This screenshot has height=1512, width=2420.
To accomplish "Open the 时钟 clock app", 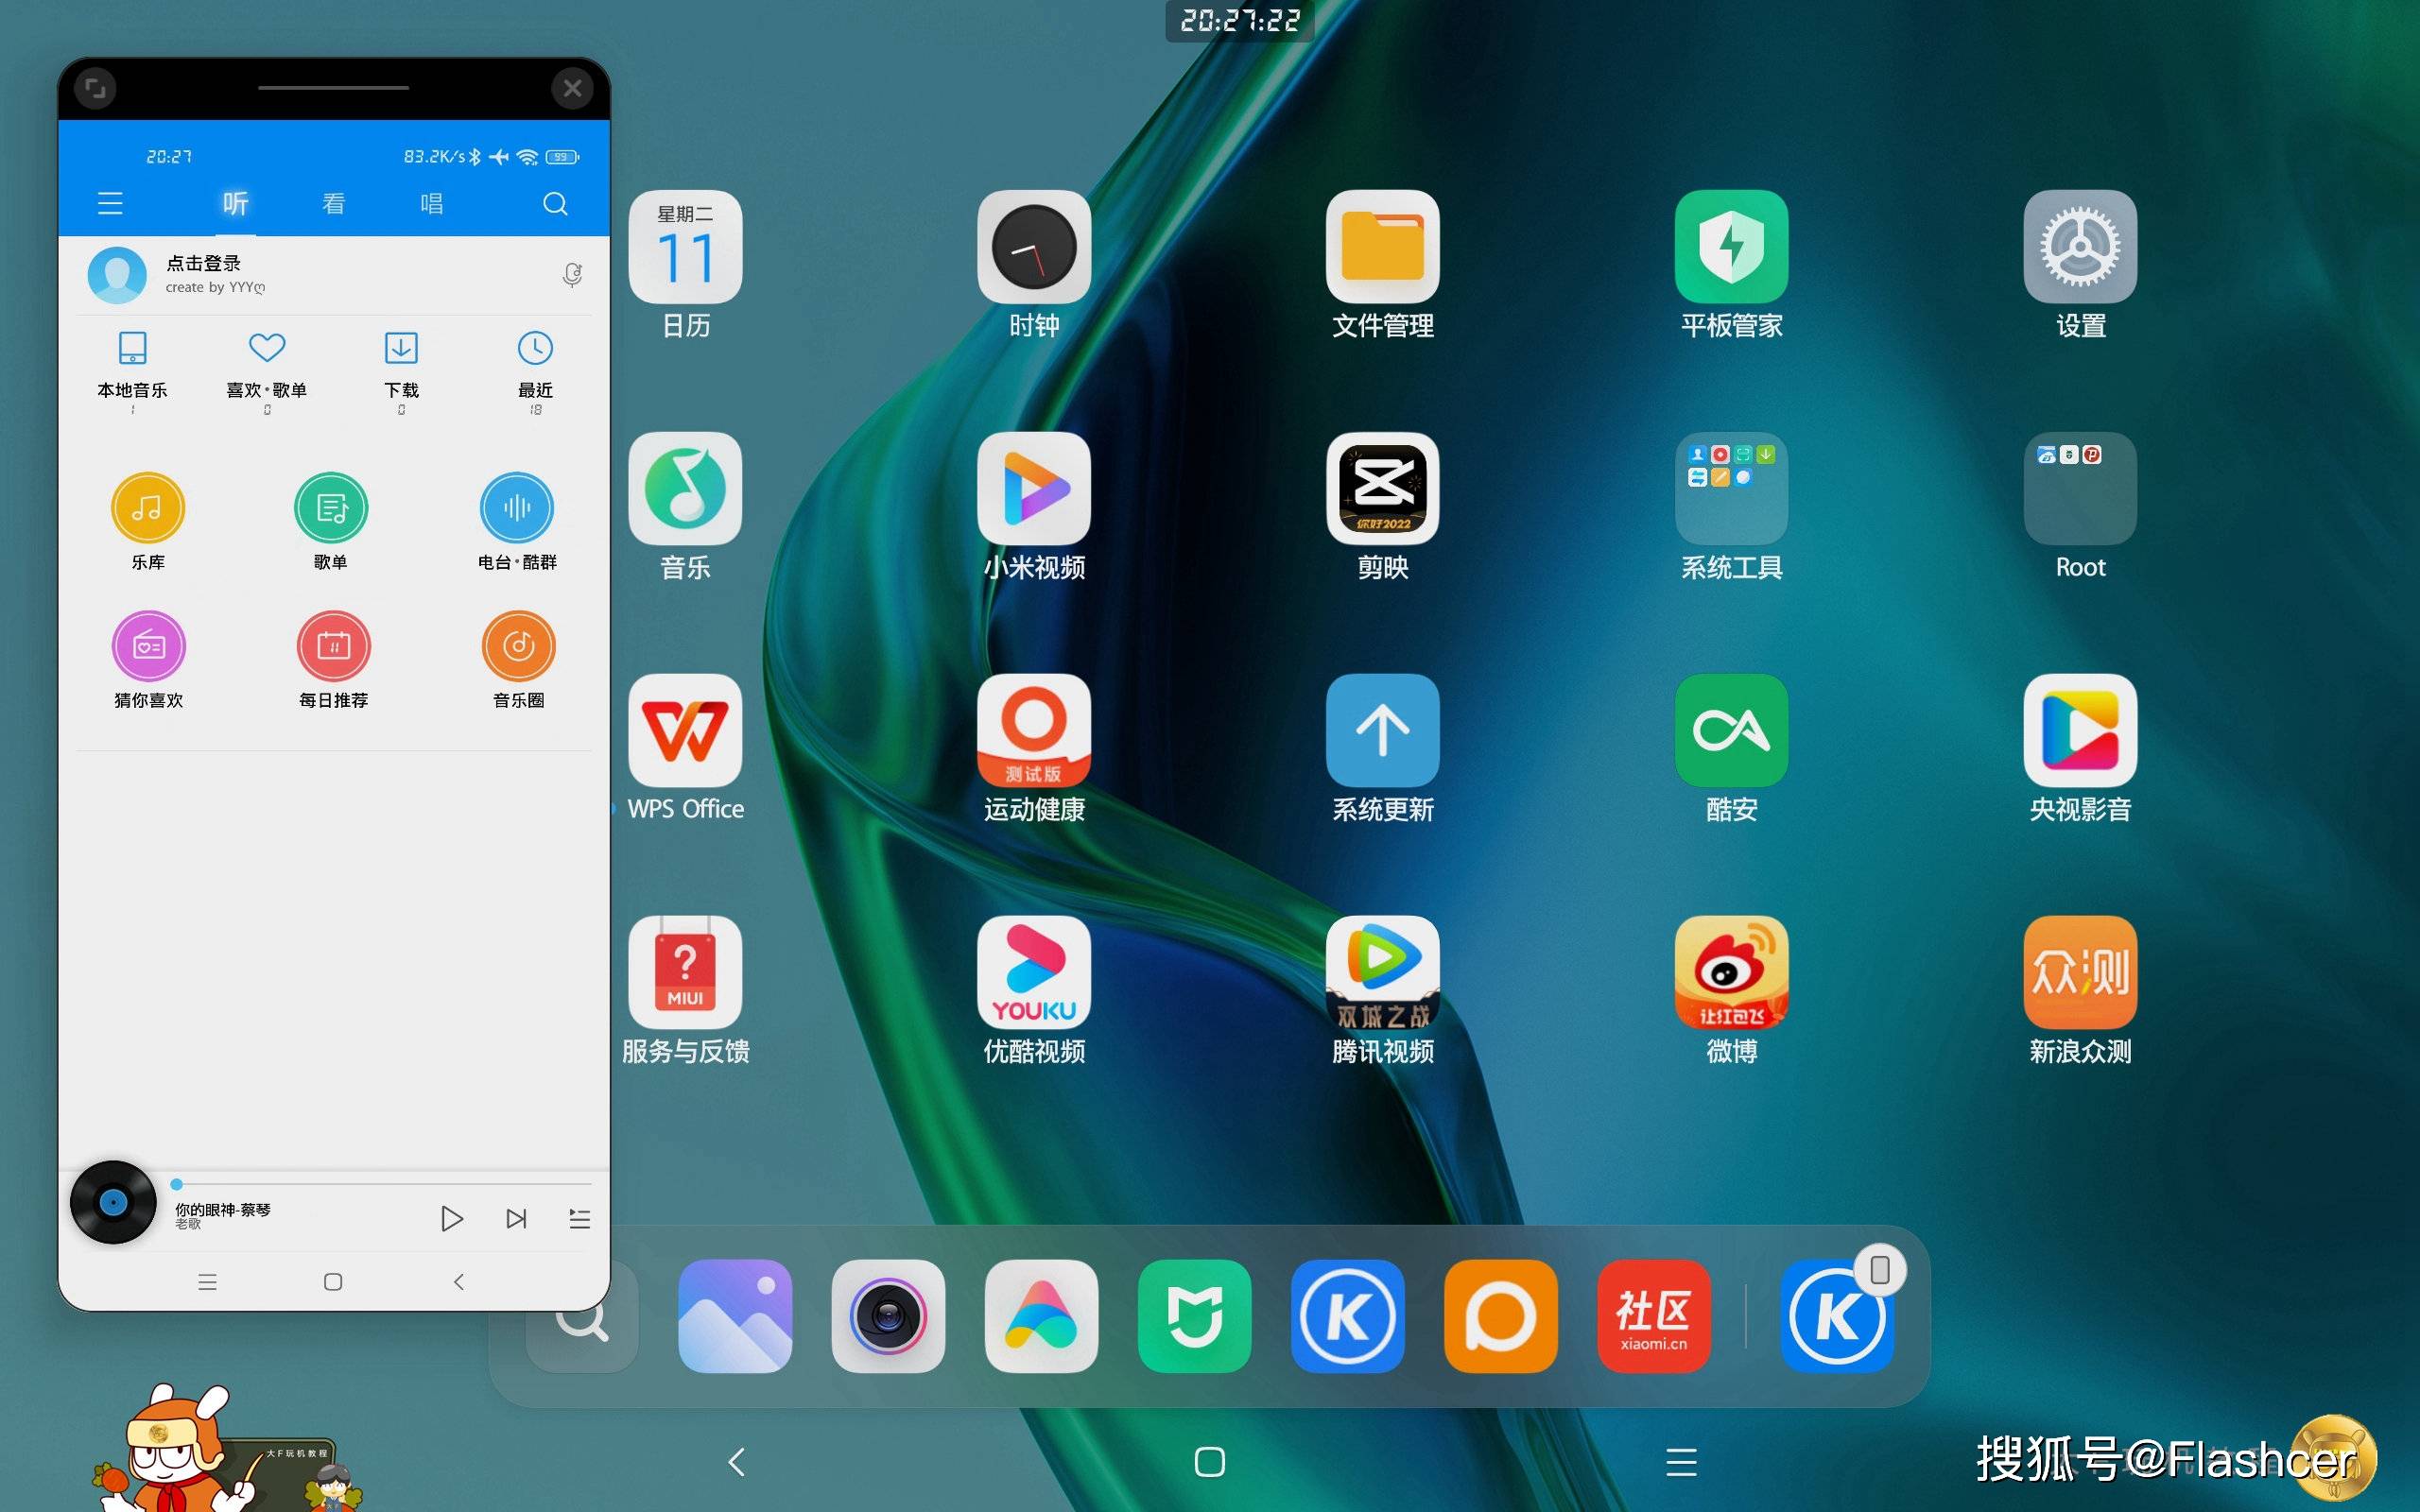I will tap(1034, 264).
